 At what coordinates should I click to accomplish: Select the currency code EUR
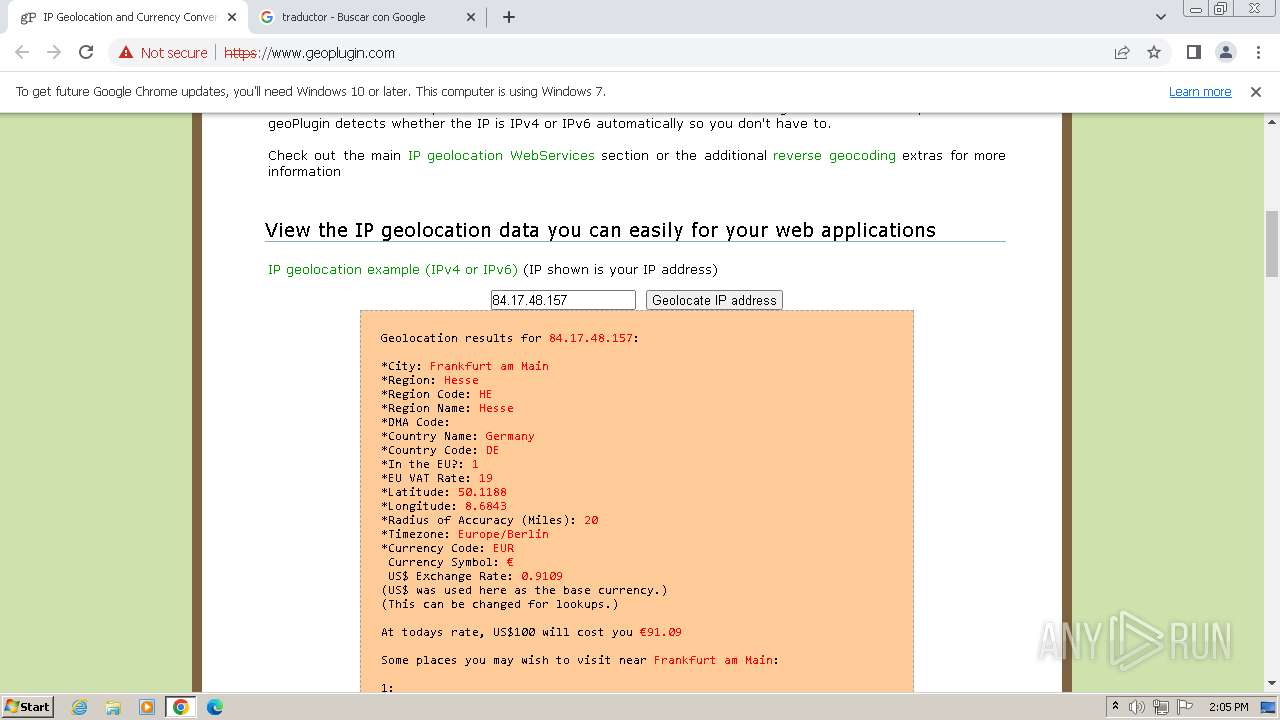click(x=503, y=548)
